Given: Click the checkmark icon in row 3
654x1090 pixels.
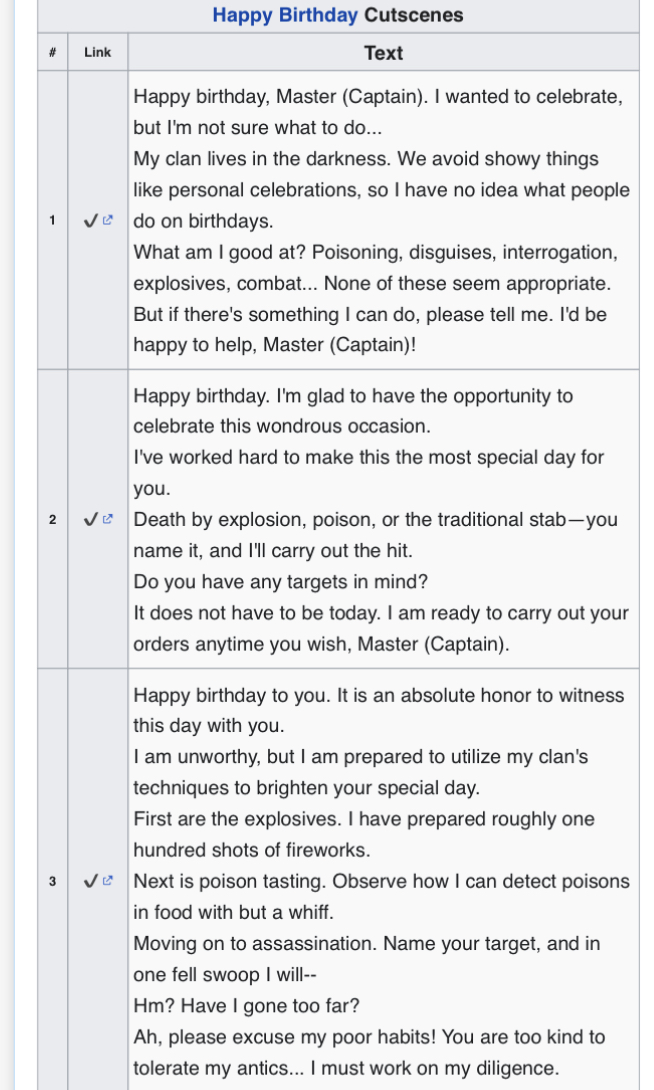Looking at the screenshot, I should point(91,881).
